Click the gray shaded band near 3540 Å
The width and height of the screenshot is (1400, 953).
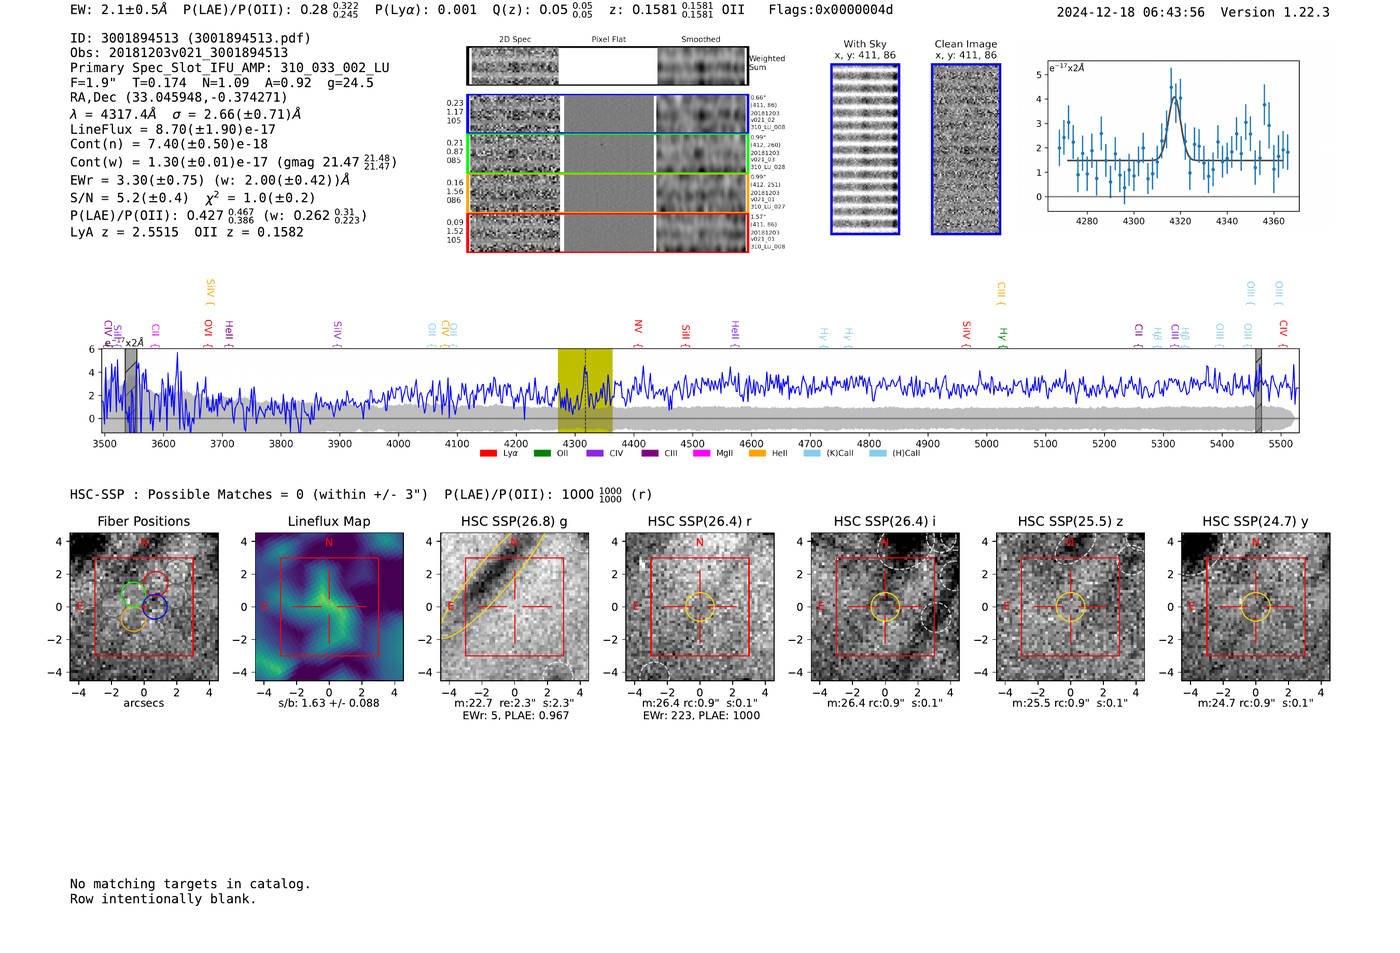[131, 391]
